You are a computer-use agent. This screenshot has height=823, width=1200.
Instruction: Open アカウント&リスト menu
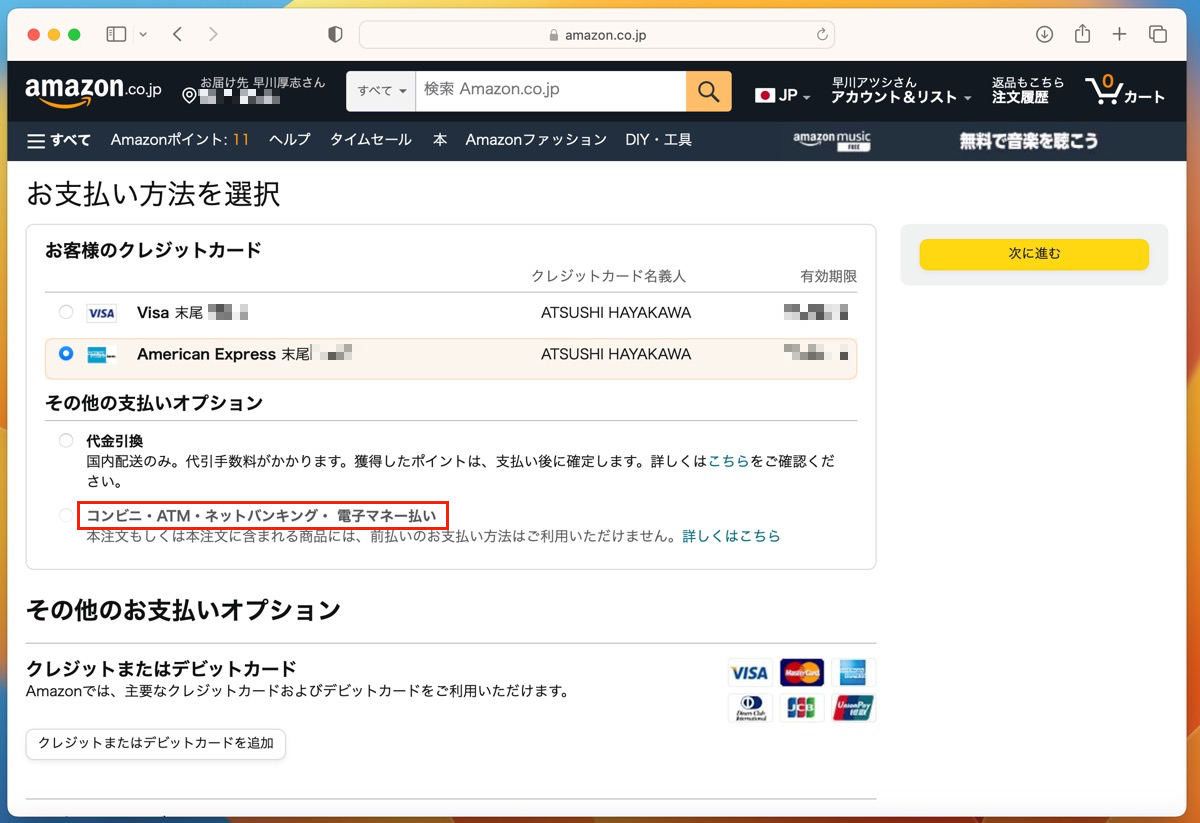click(901, 90)
